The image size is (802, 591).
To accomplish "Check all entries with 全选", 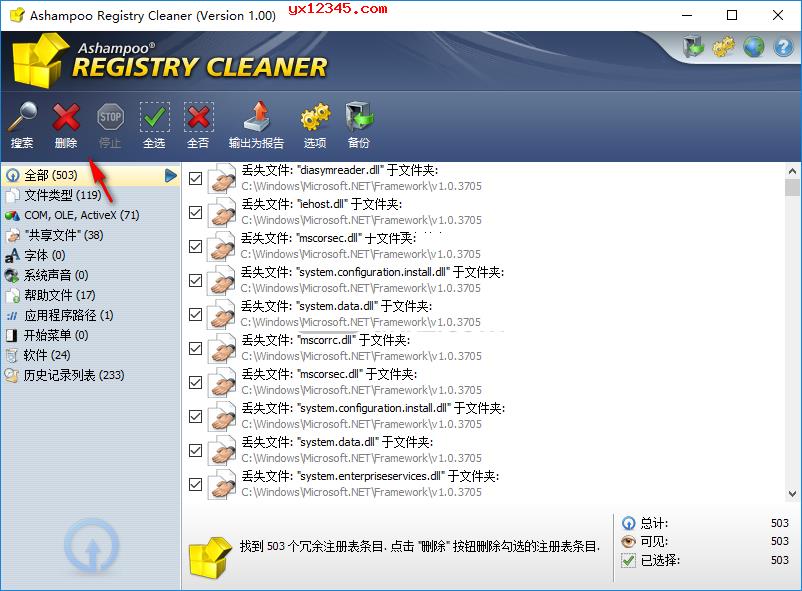I will (x=154, y=124).
